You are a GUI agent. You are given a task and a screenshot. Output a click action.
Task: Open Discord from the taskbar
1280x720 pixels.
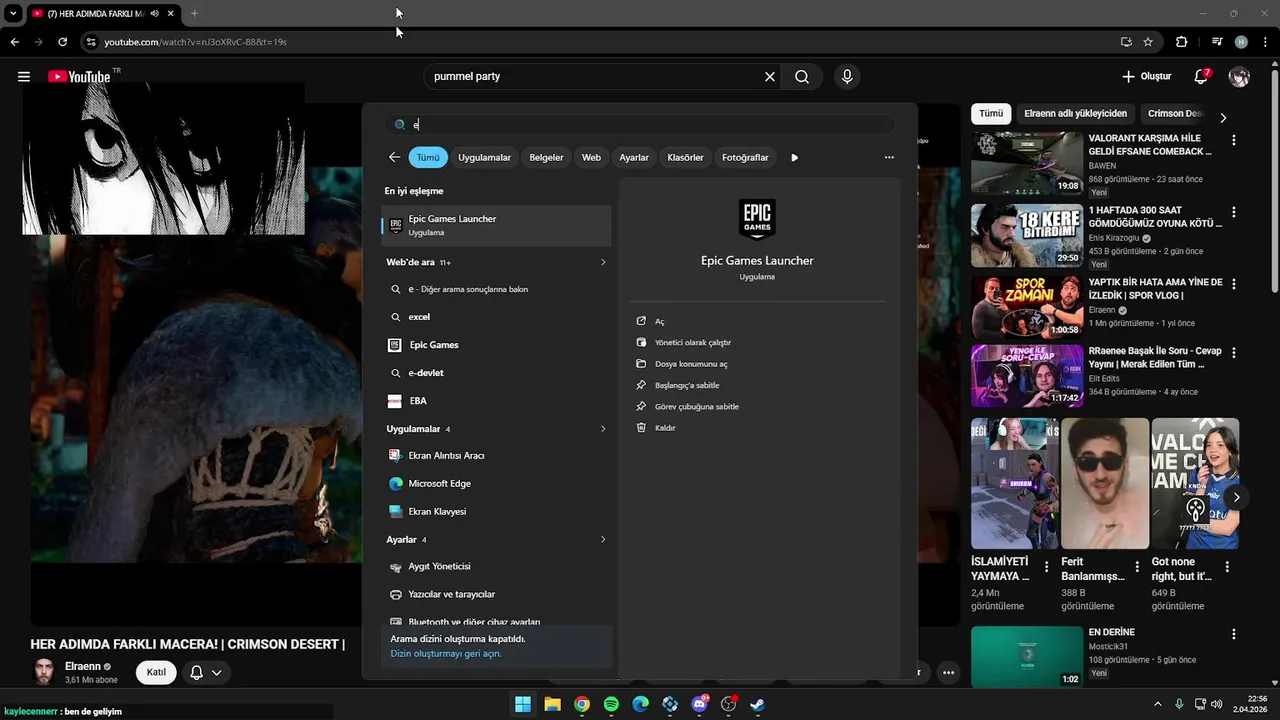[x=699, y=704]
